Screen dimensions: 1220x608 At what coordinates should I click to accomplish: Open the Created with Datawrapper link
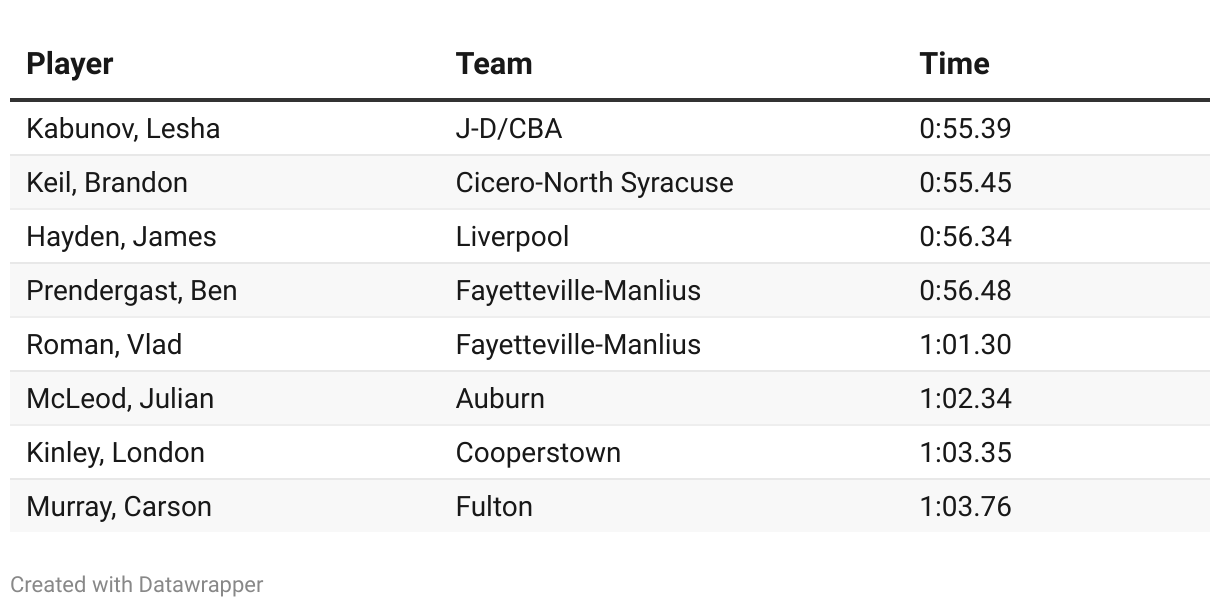(137, 585)
